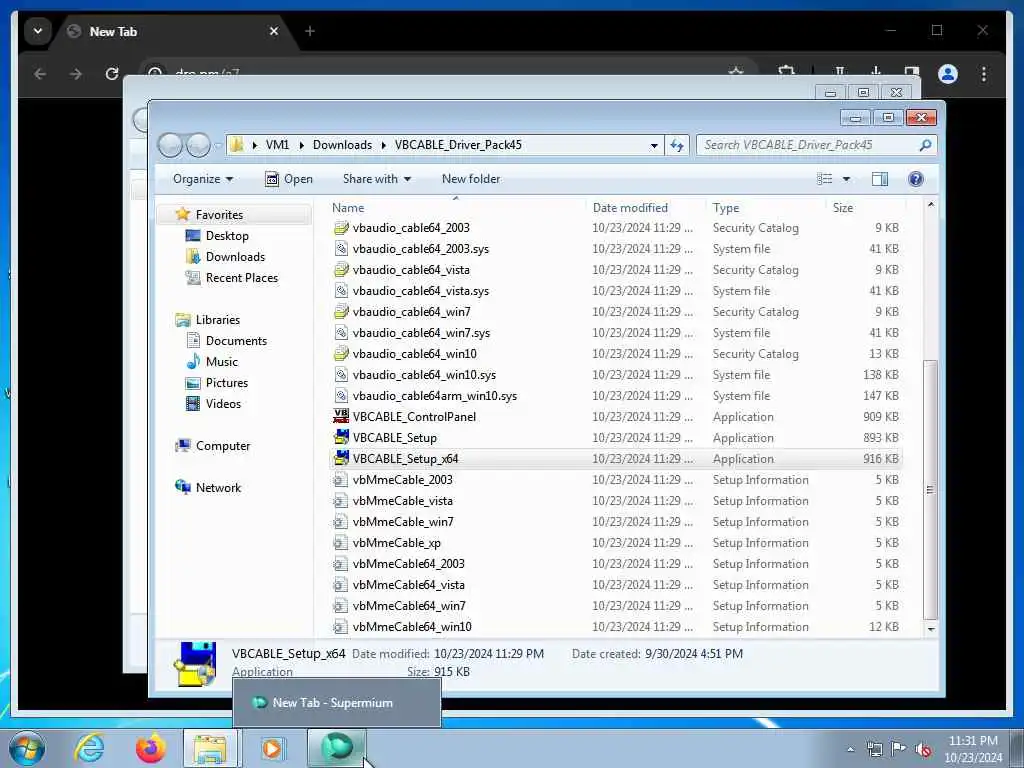Show hidden tray icons arrow
The image size is (1024, 768).
click(850, 749)
